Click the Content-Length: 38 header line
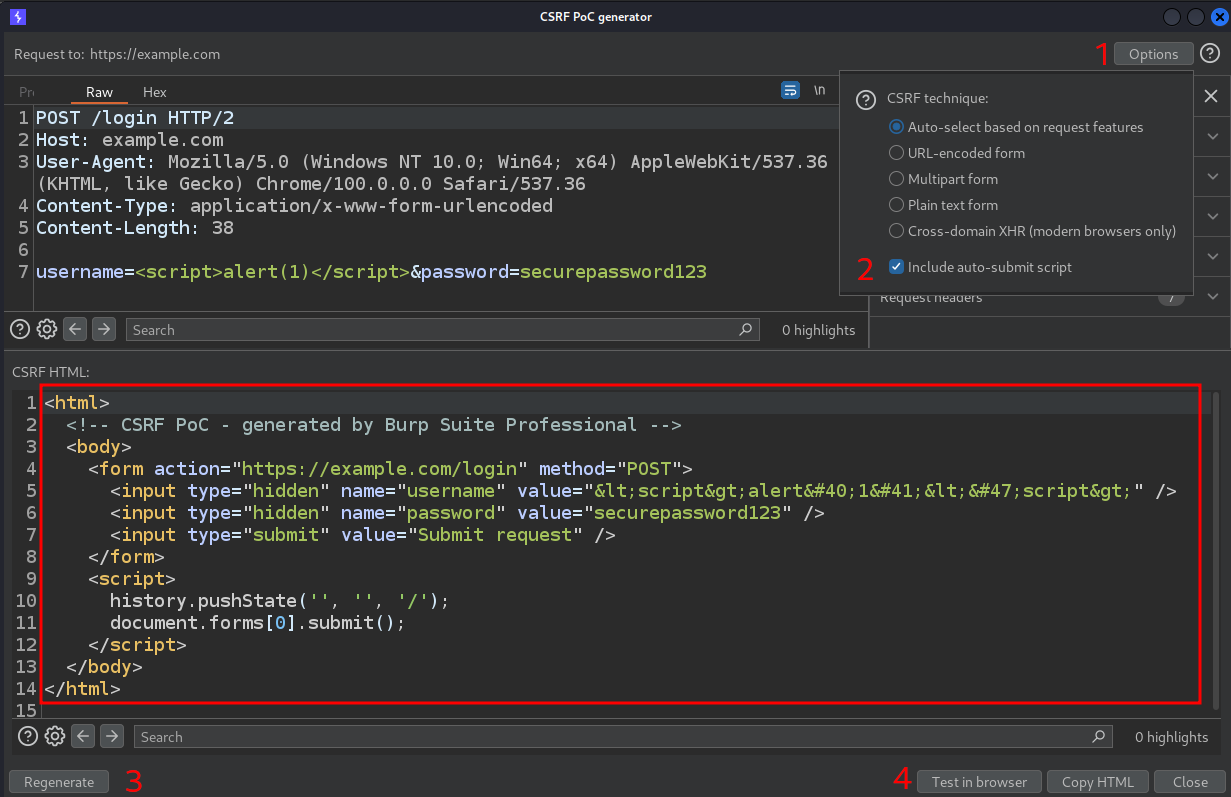Screen dimensions: 1231x797 (x=135, y=228)
